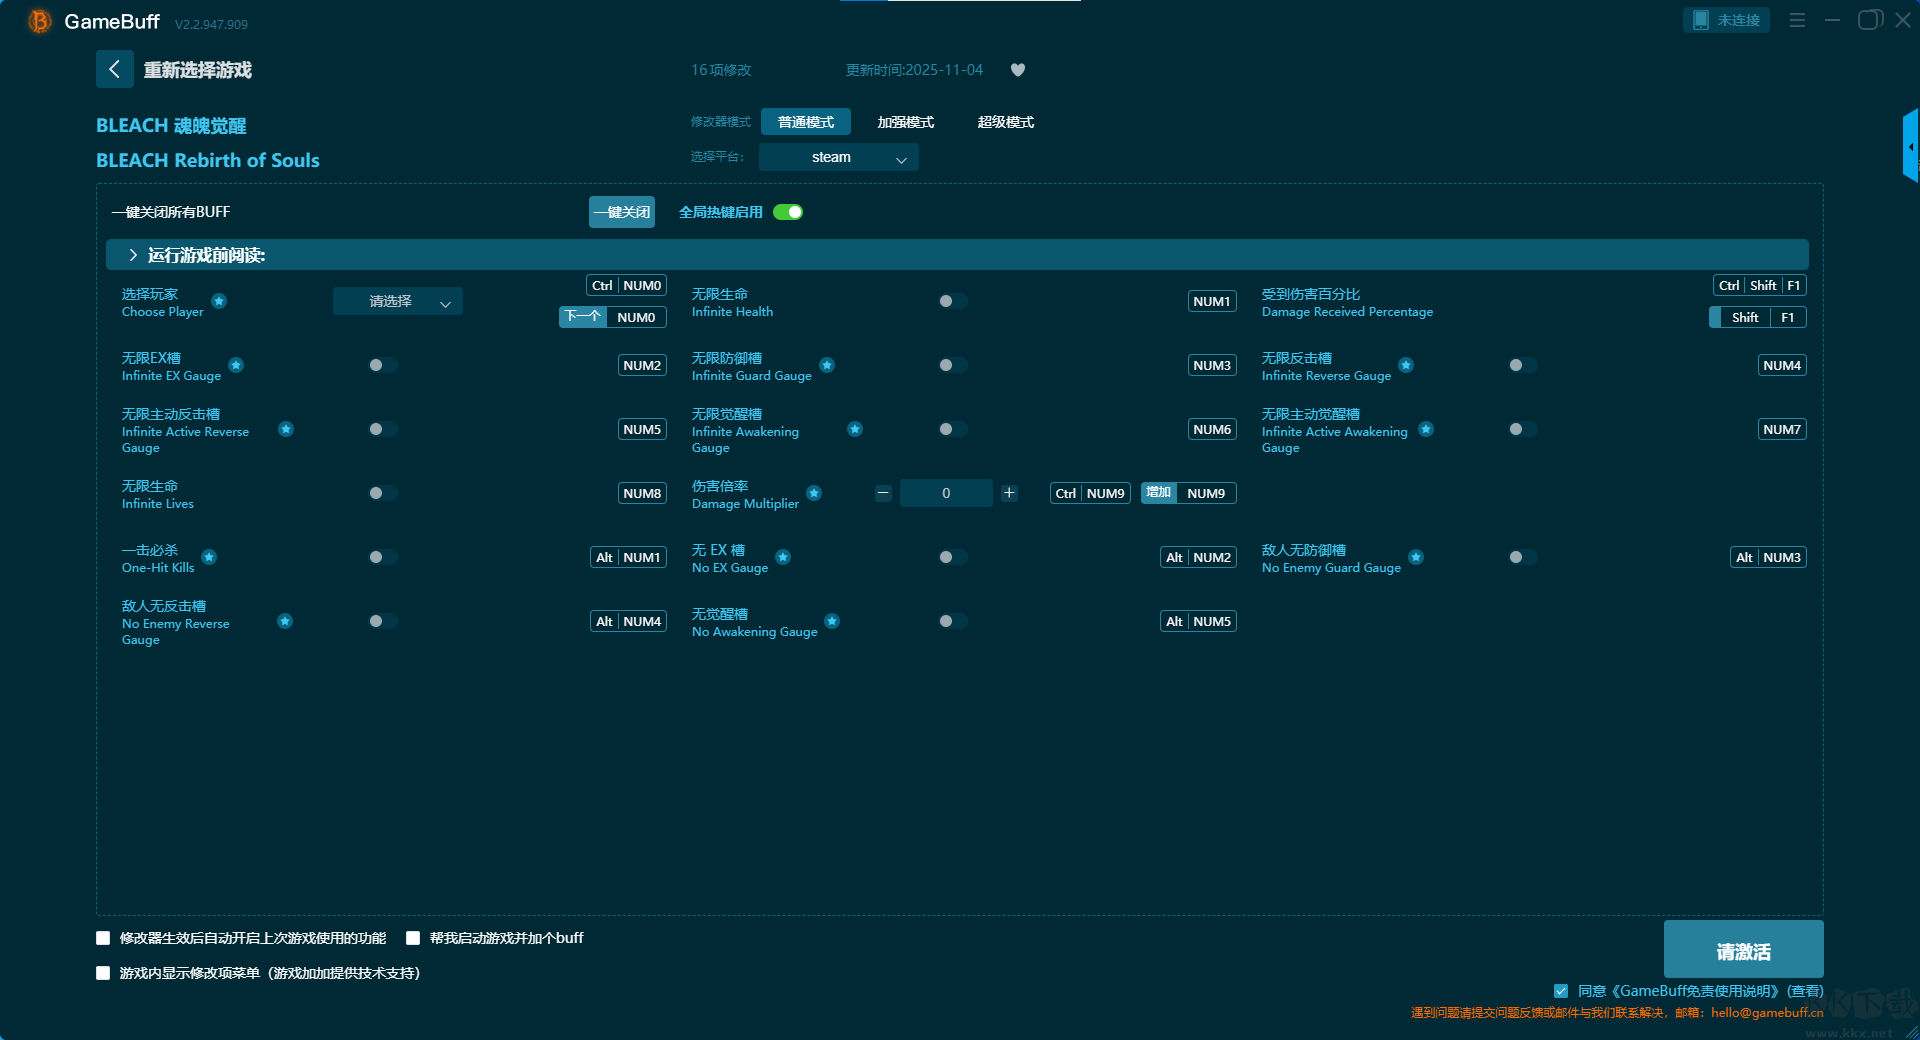
Task: Click the back arrow to reselect game
Action: (114, 69)
